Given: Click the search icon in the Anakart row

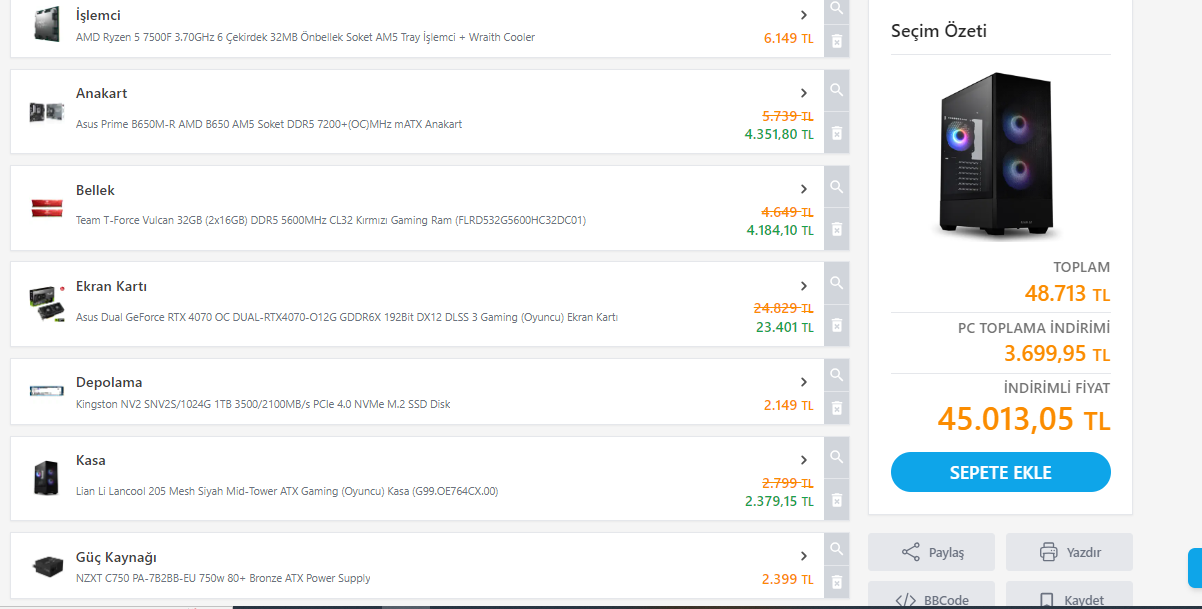Looking at the screenshot, I should (837, 90).
